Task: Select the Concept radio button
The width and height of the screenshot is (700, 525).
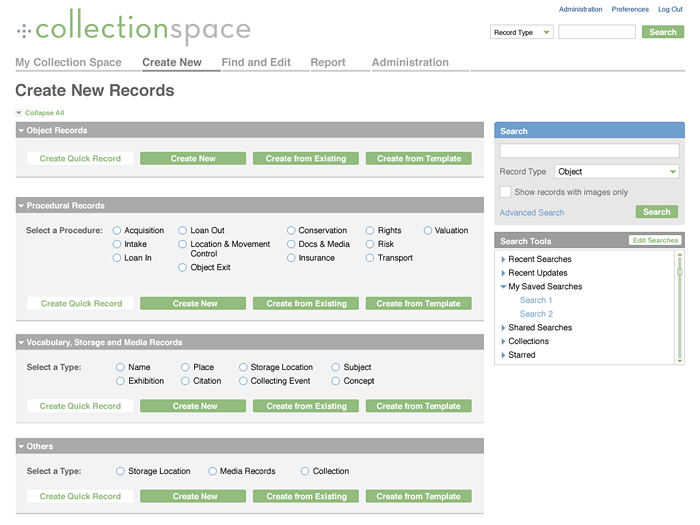Action: tap(336, 381)
